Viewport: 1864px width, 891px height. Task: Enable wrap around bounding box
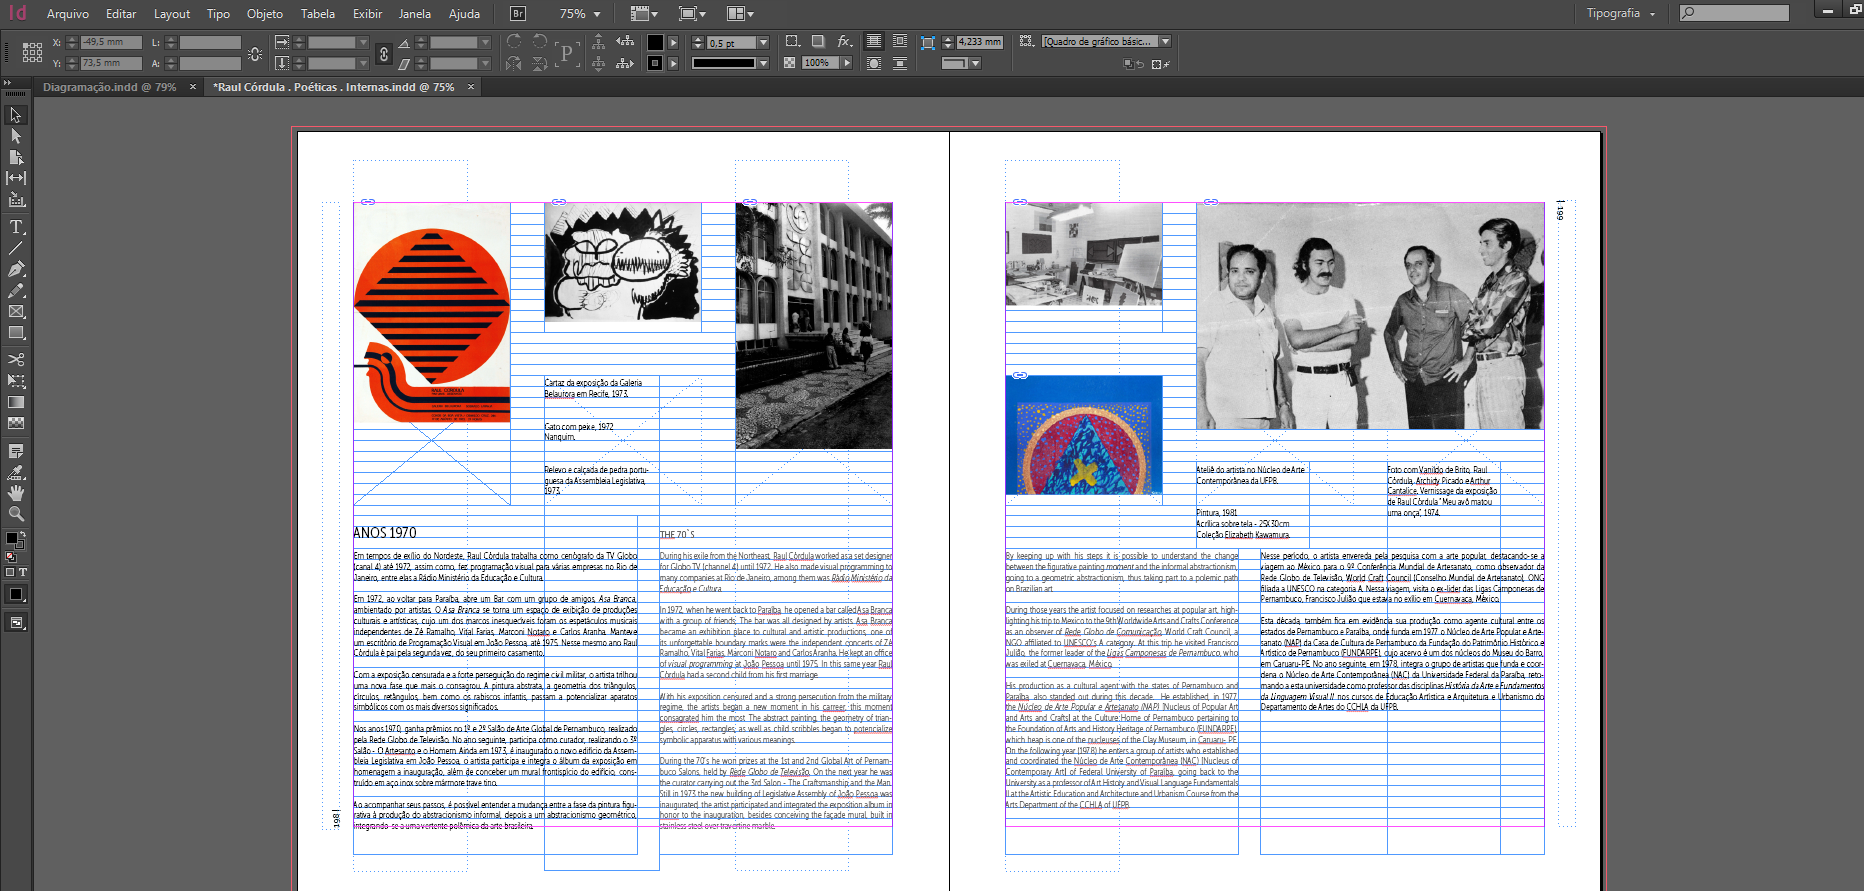(x=900, y=41)
